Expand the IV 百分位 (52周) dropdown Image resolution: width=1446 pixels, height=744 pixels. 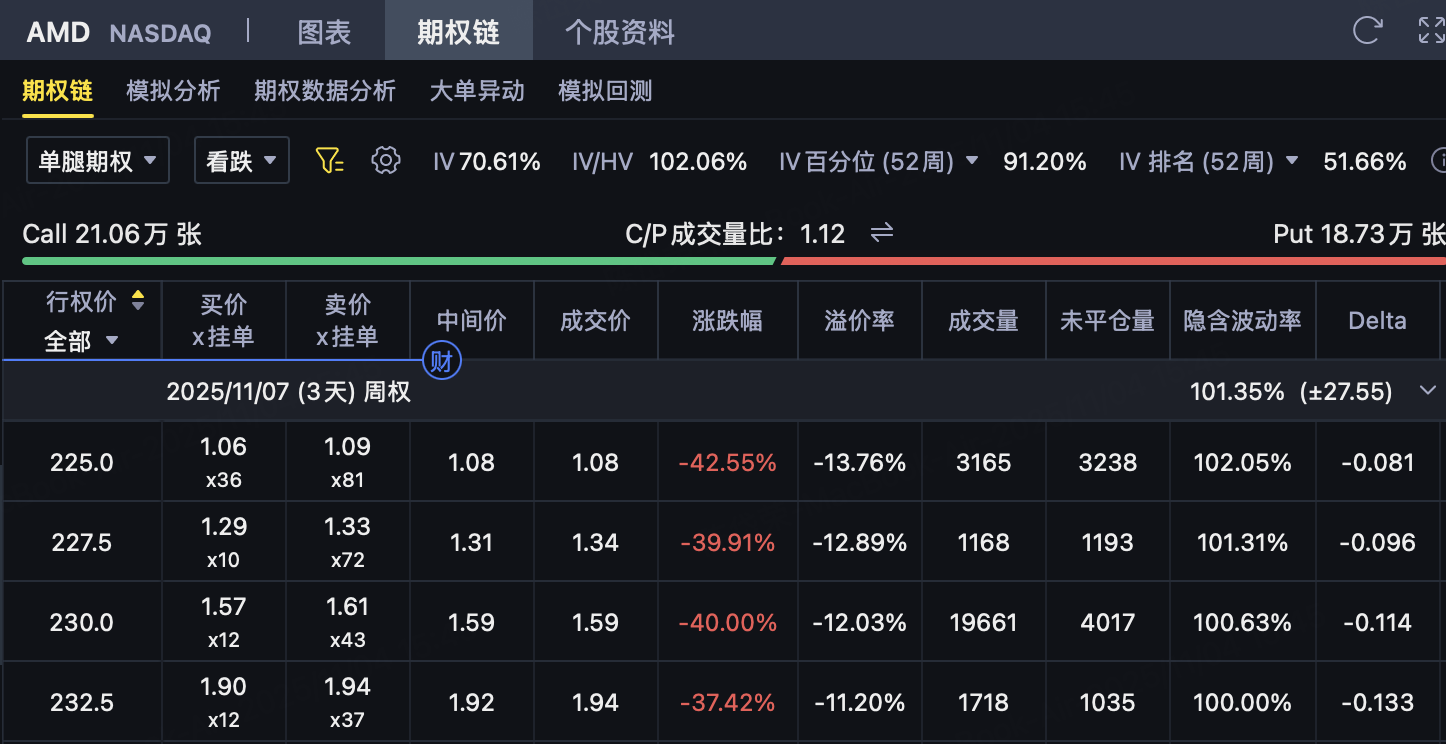972,161
